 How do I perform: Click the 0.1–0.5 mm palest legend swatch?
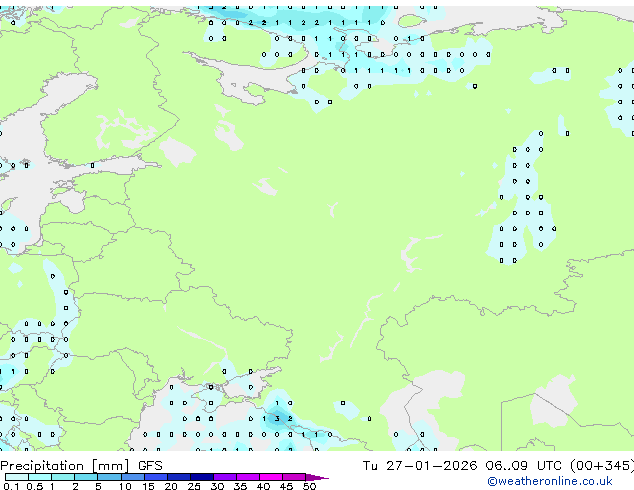17,477
